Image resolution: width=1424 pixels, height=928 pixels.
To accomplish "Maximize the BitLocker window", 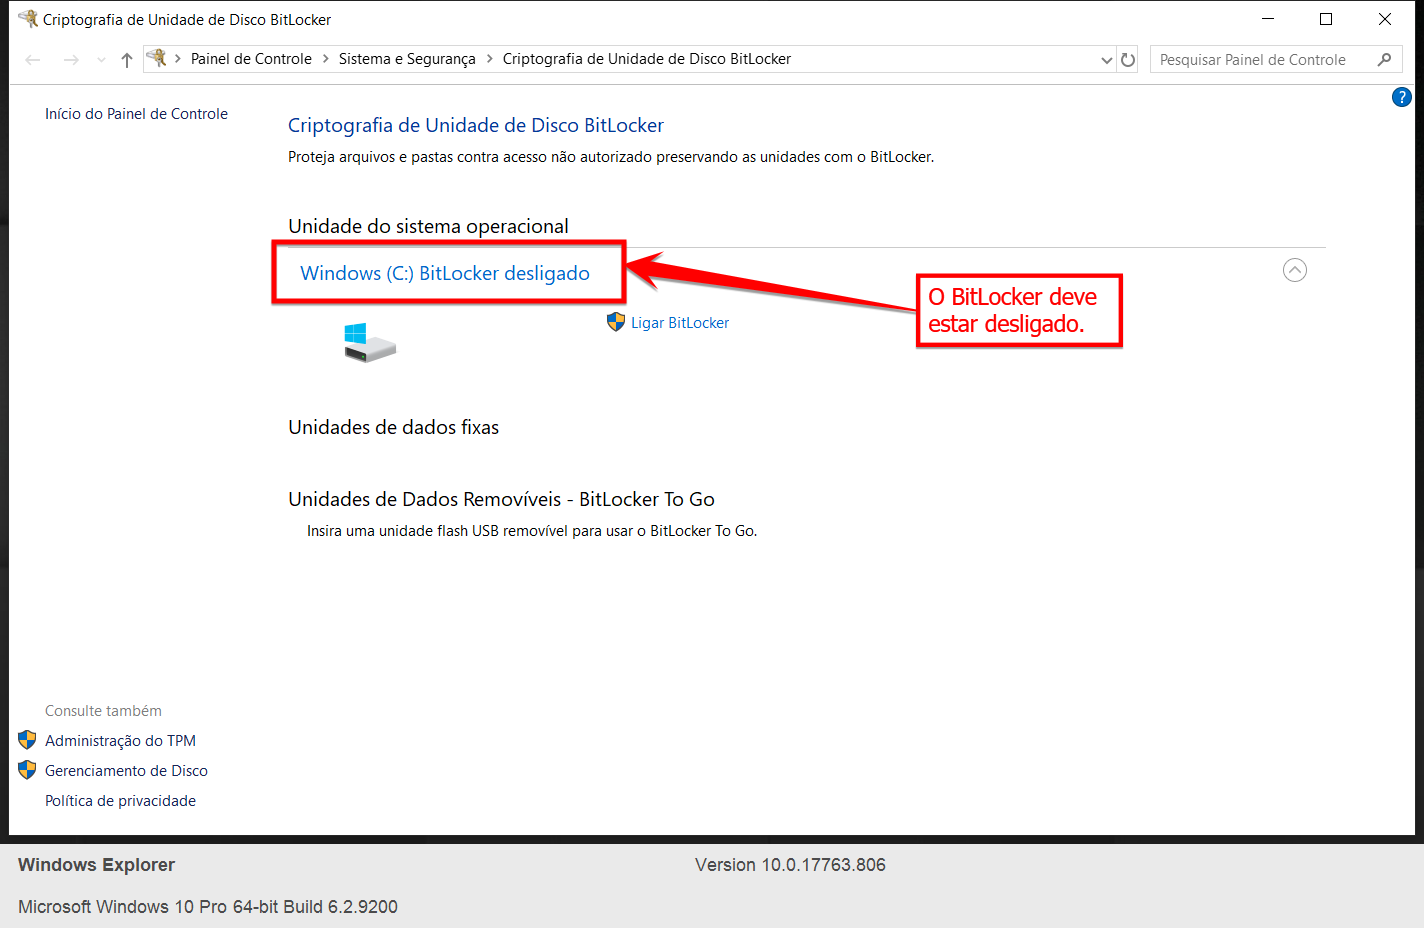I will pos(1326,19).
